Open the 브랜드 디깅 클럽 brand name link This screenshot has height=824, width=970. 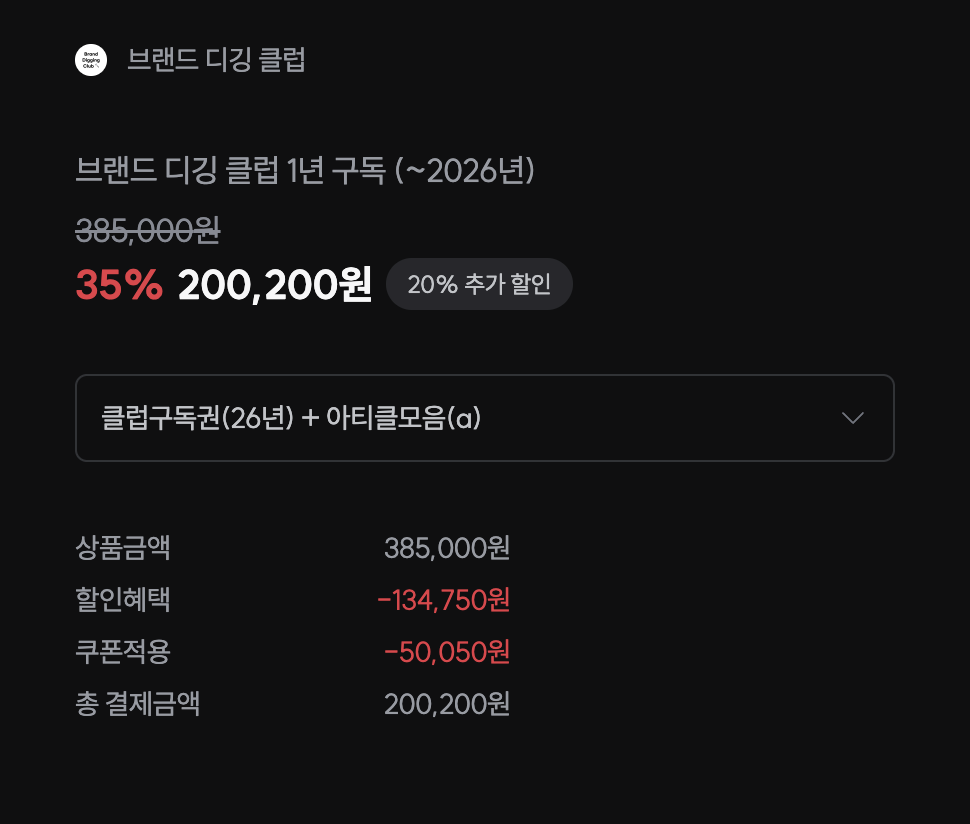click(216, 60)
